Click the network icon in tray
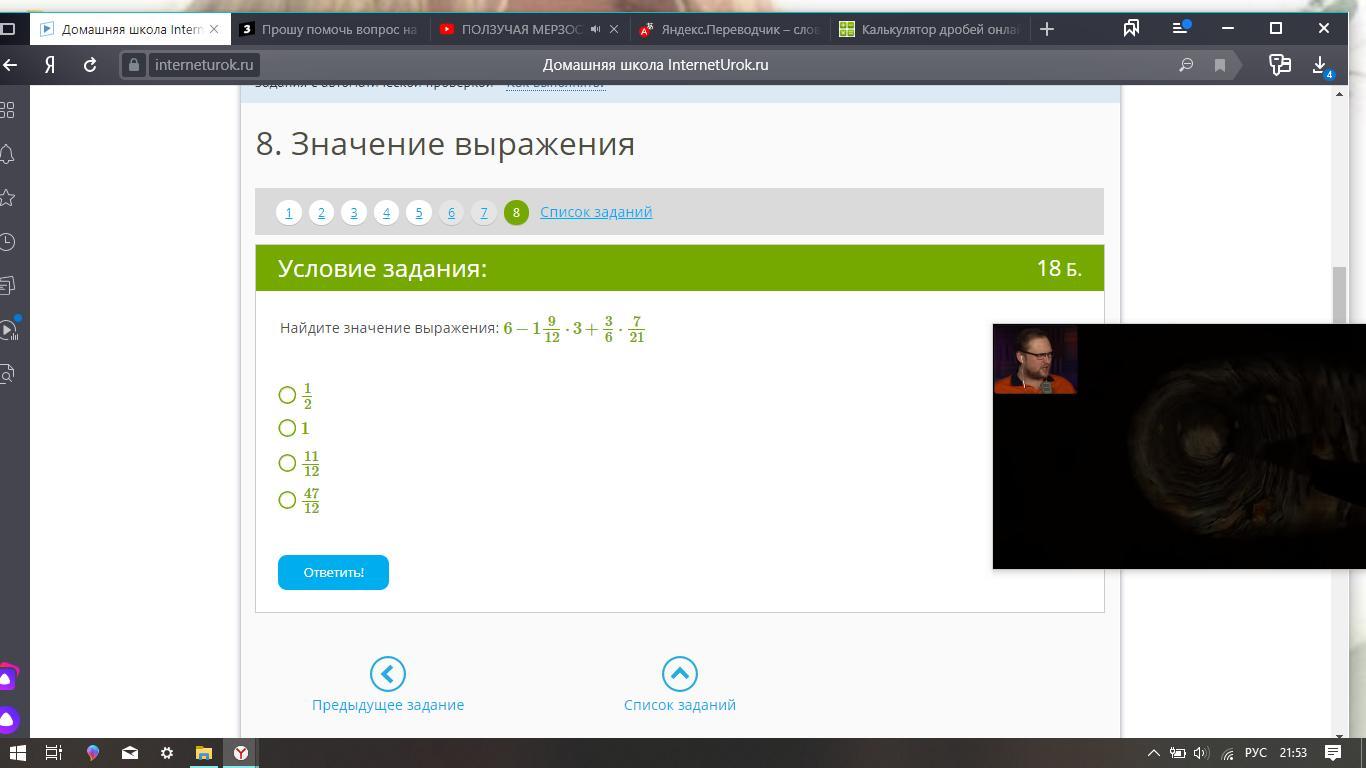1366x768 pixels. pyautogui.click(x=1227, y=753)
